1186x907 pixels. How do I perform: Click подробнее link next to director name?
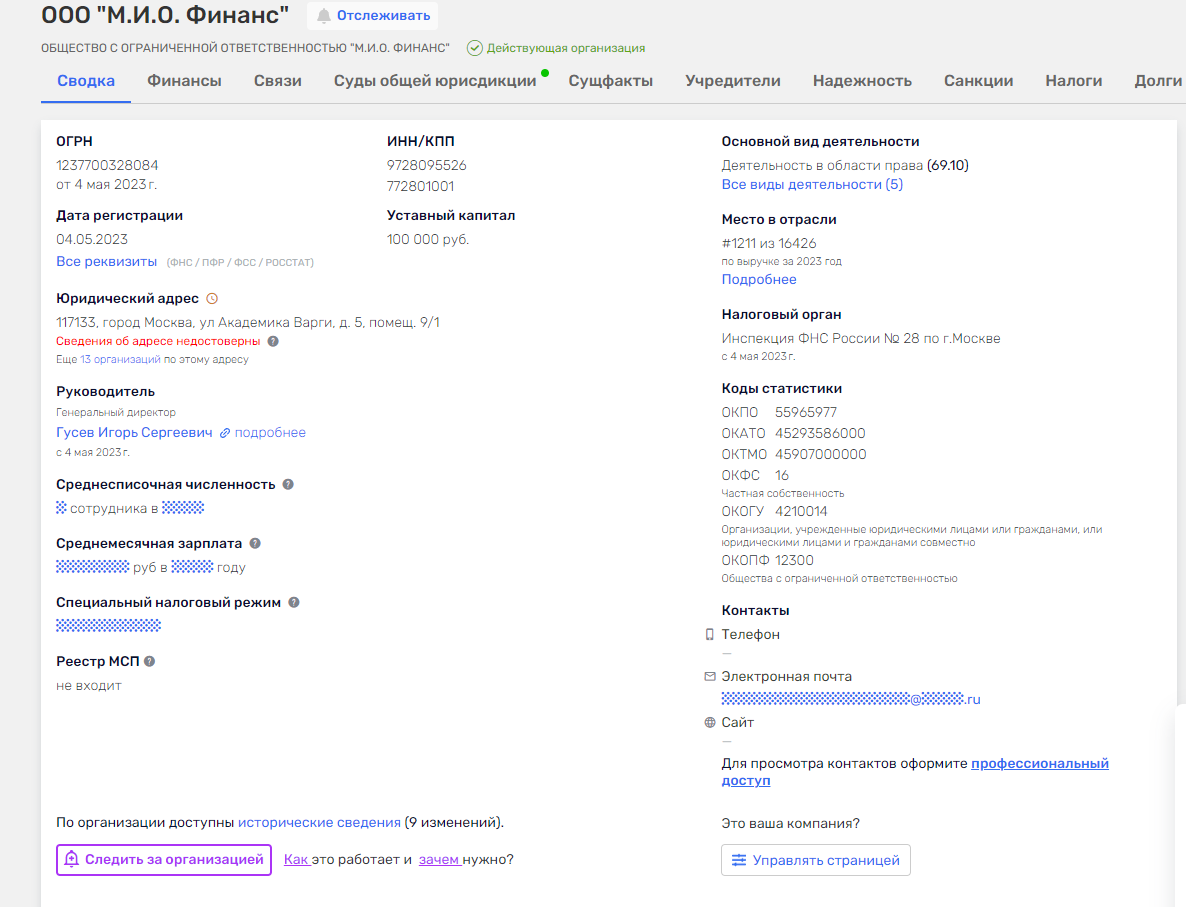point(270,433)
